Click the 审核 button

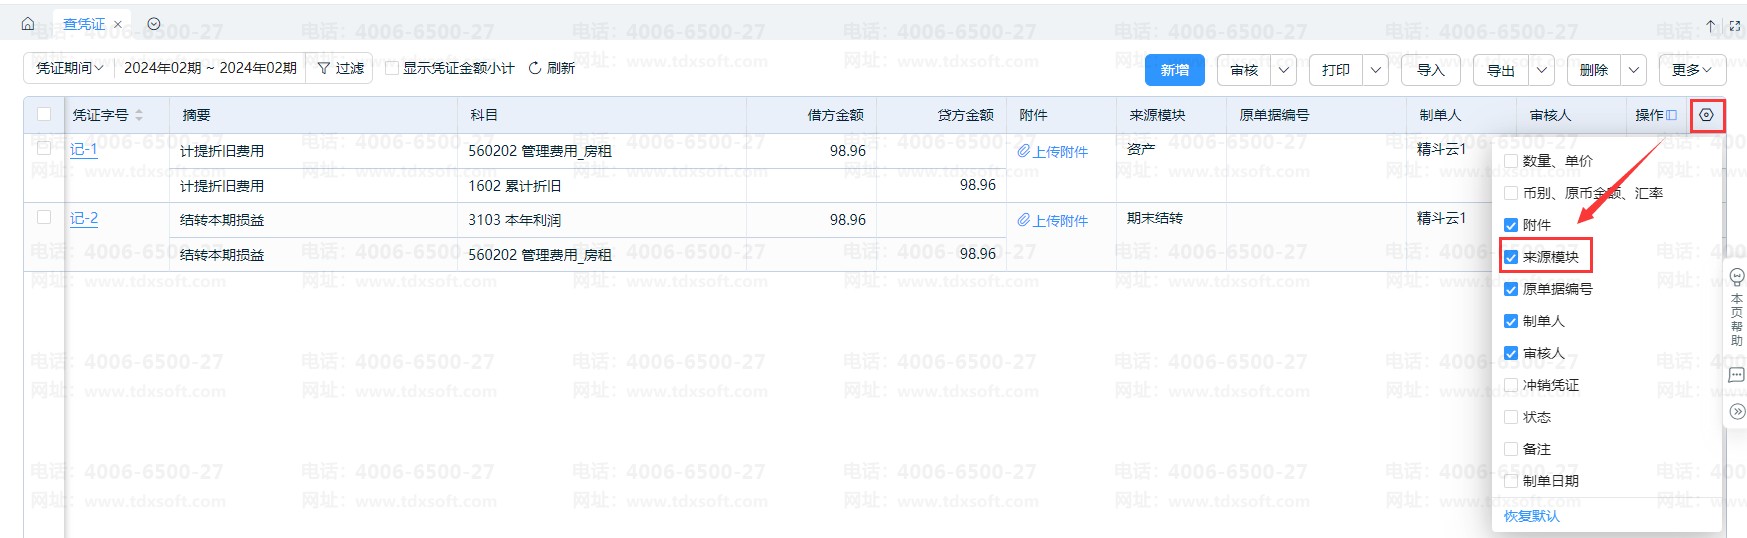(x=1244, y=70)
